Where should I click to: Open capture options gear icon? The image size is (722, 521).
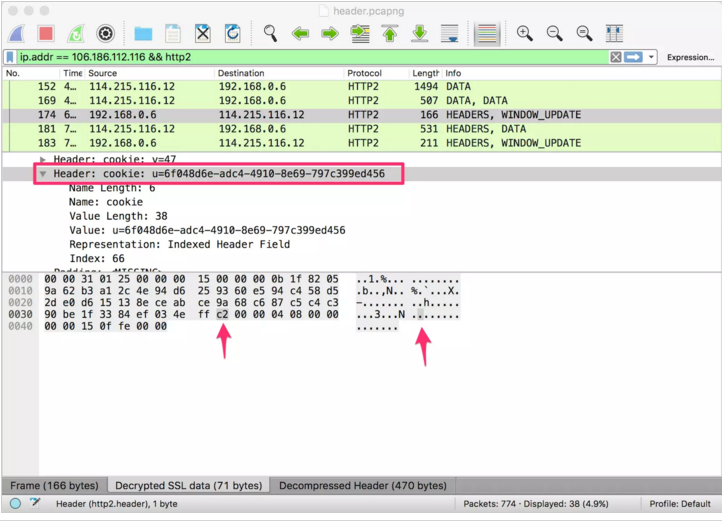click(105, 33)
